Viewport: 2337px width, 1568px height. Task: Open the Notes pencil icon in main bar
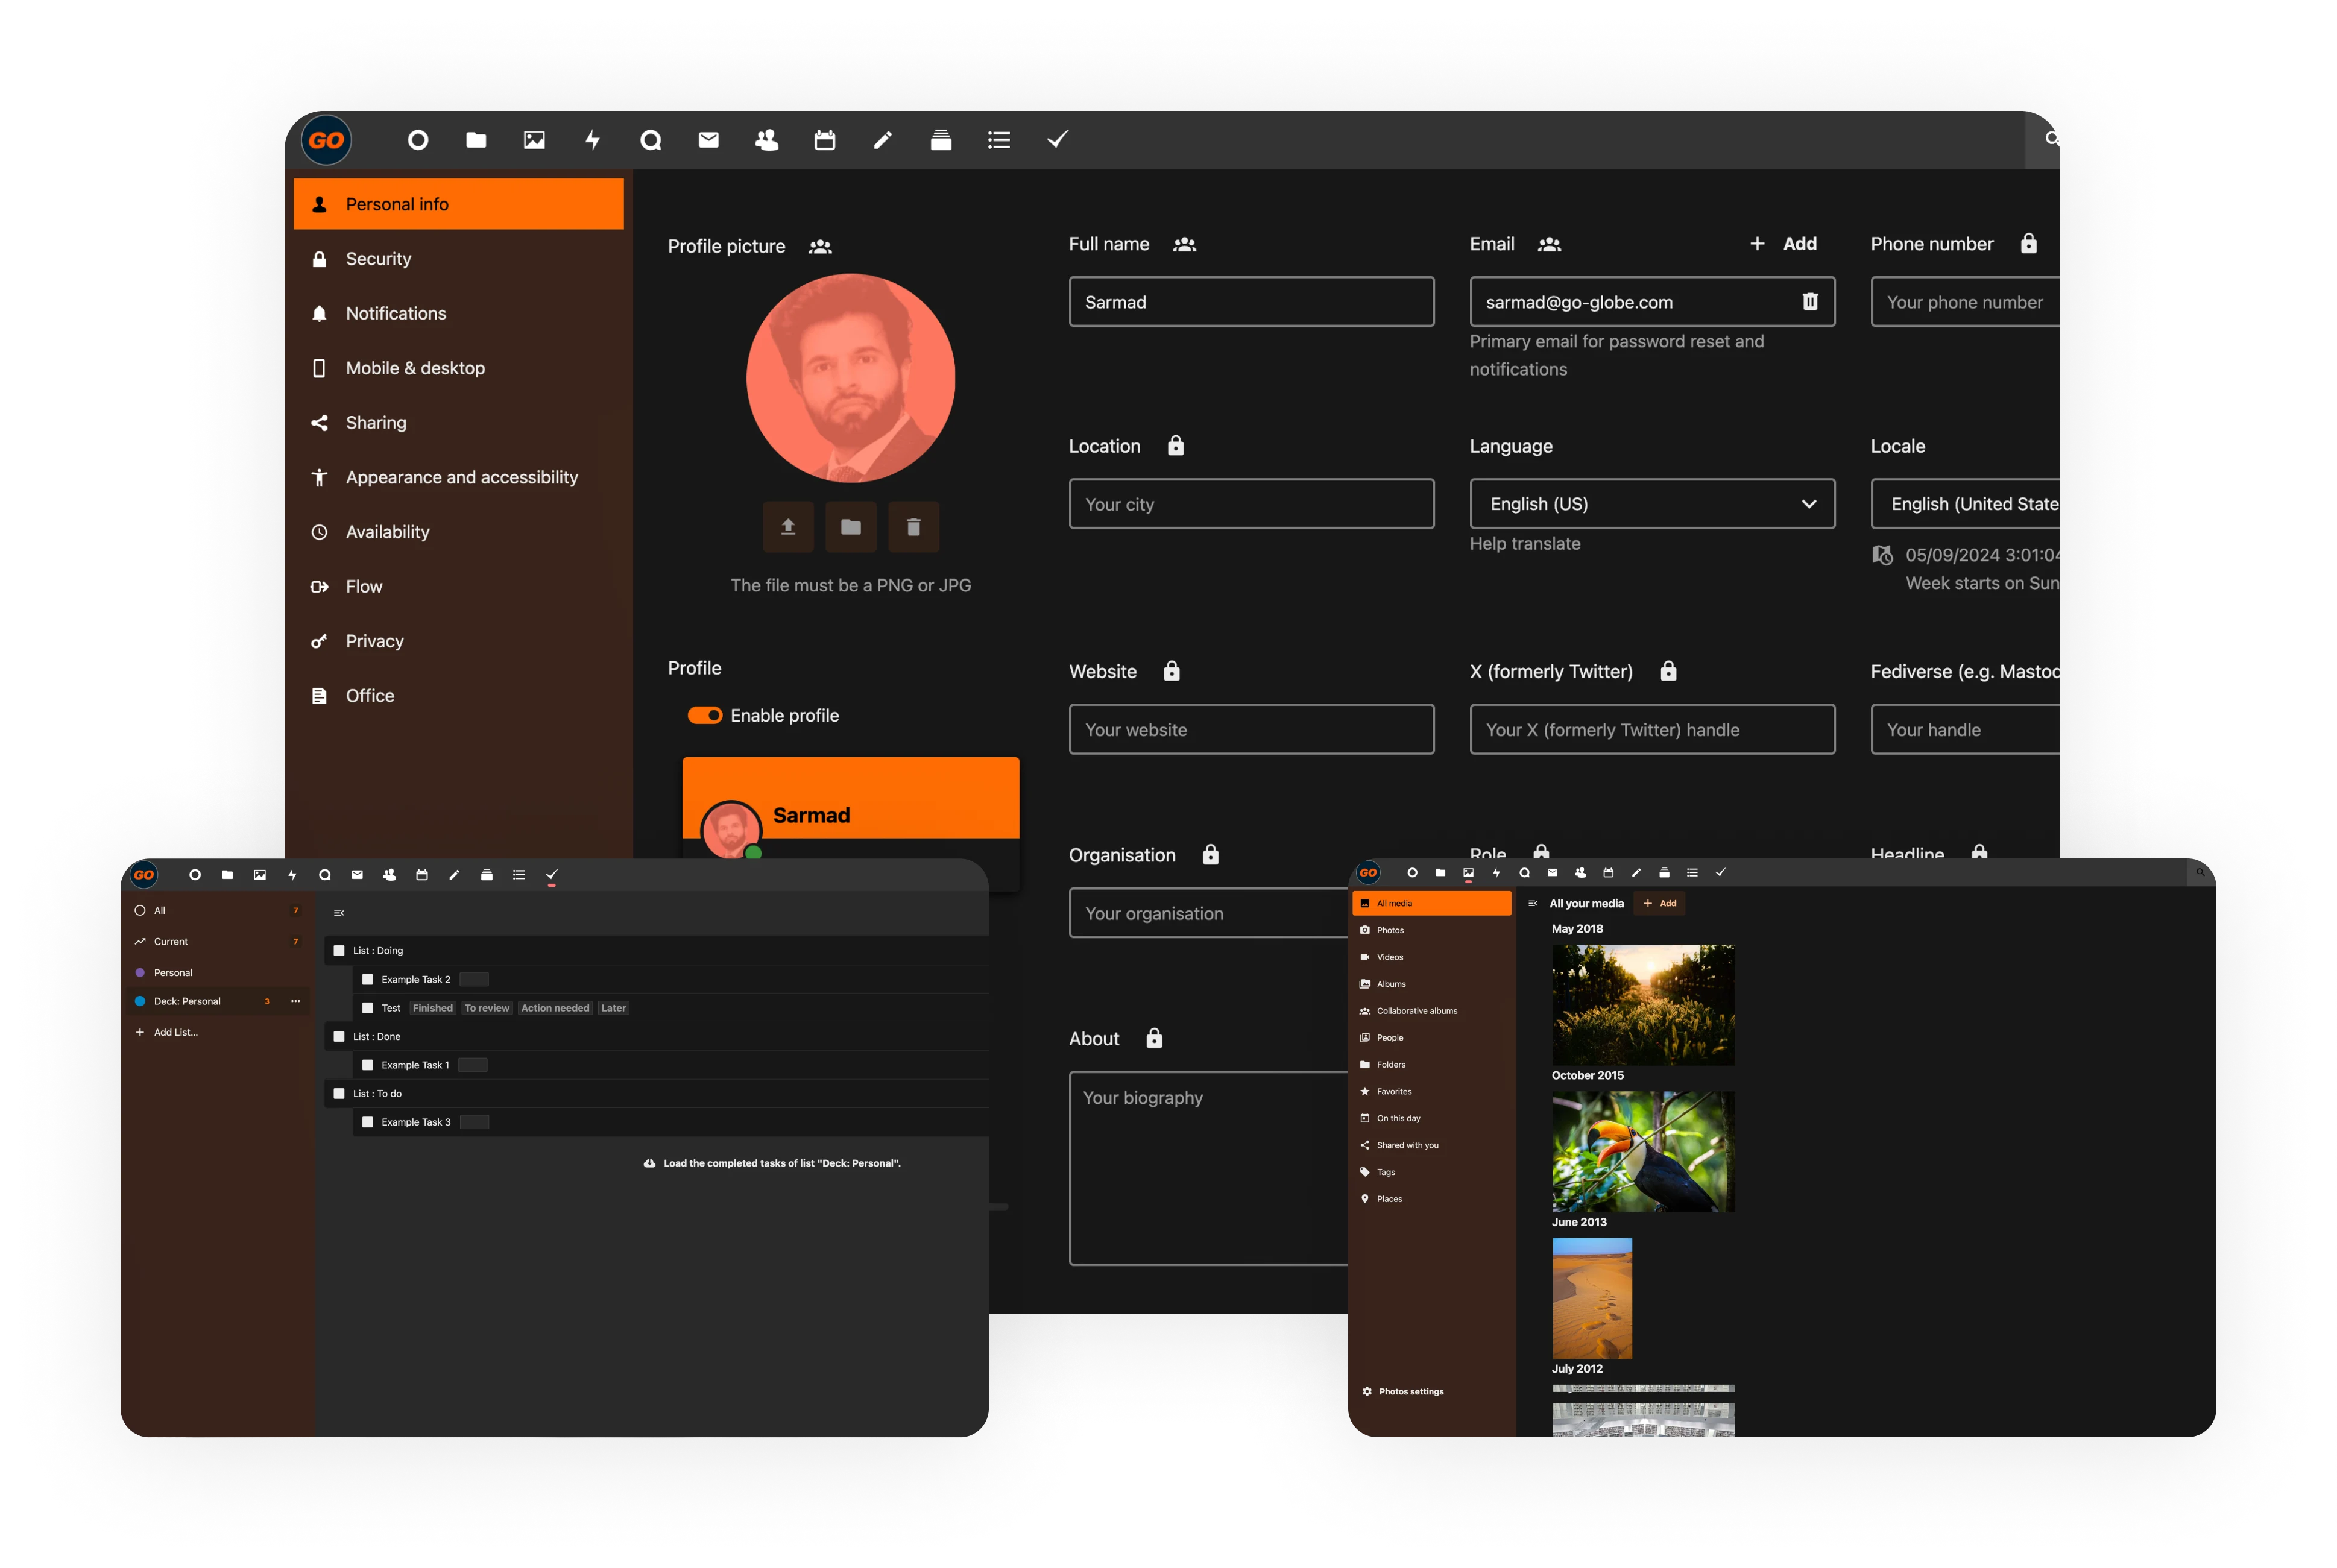882,140
